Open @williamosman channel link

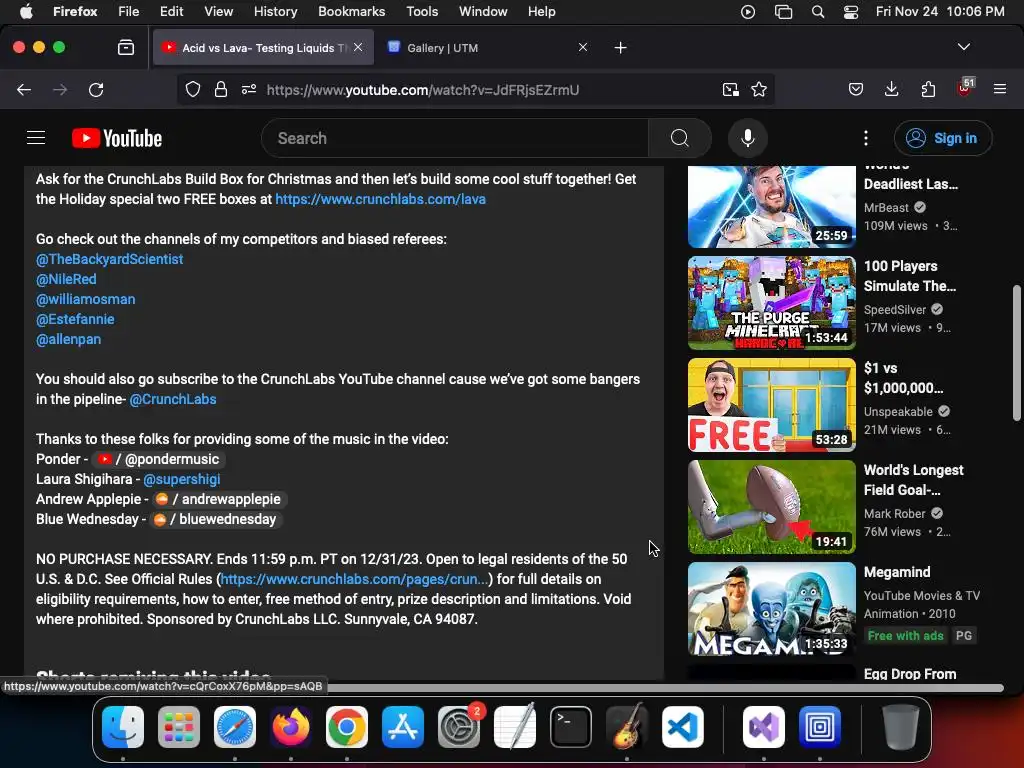pos(86,299)
